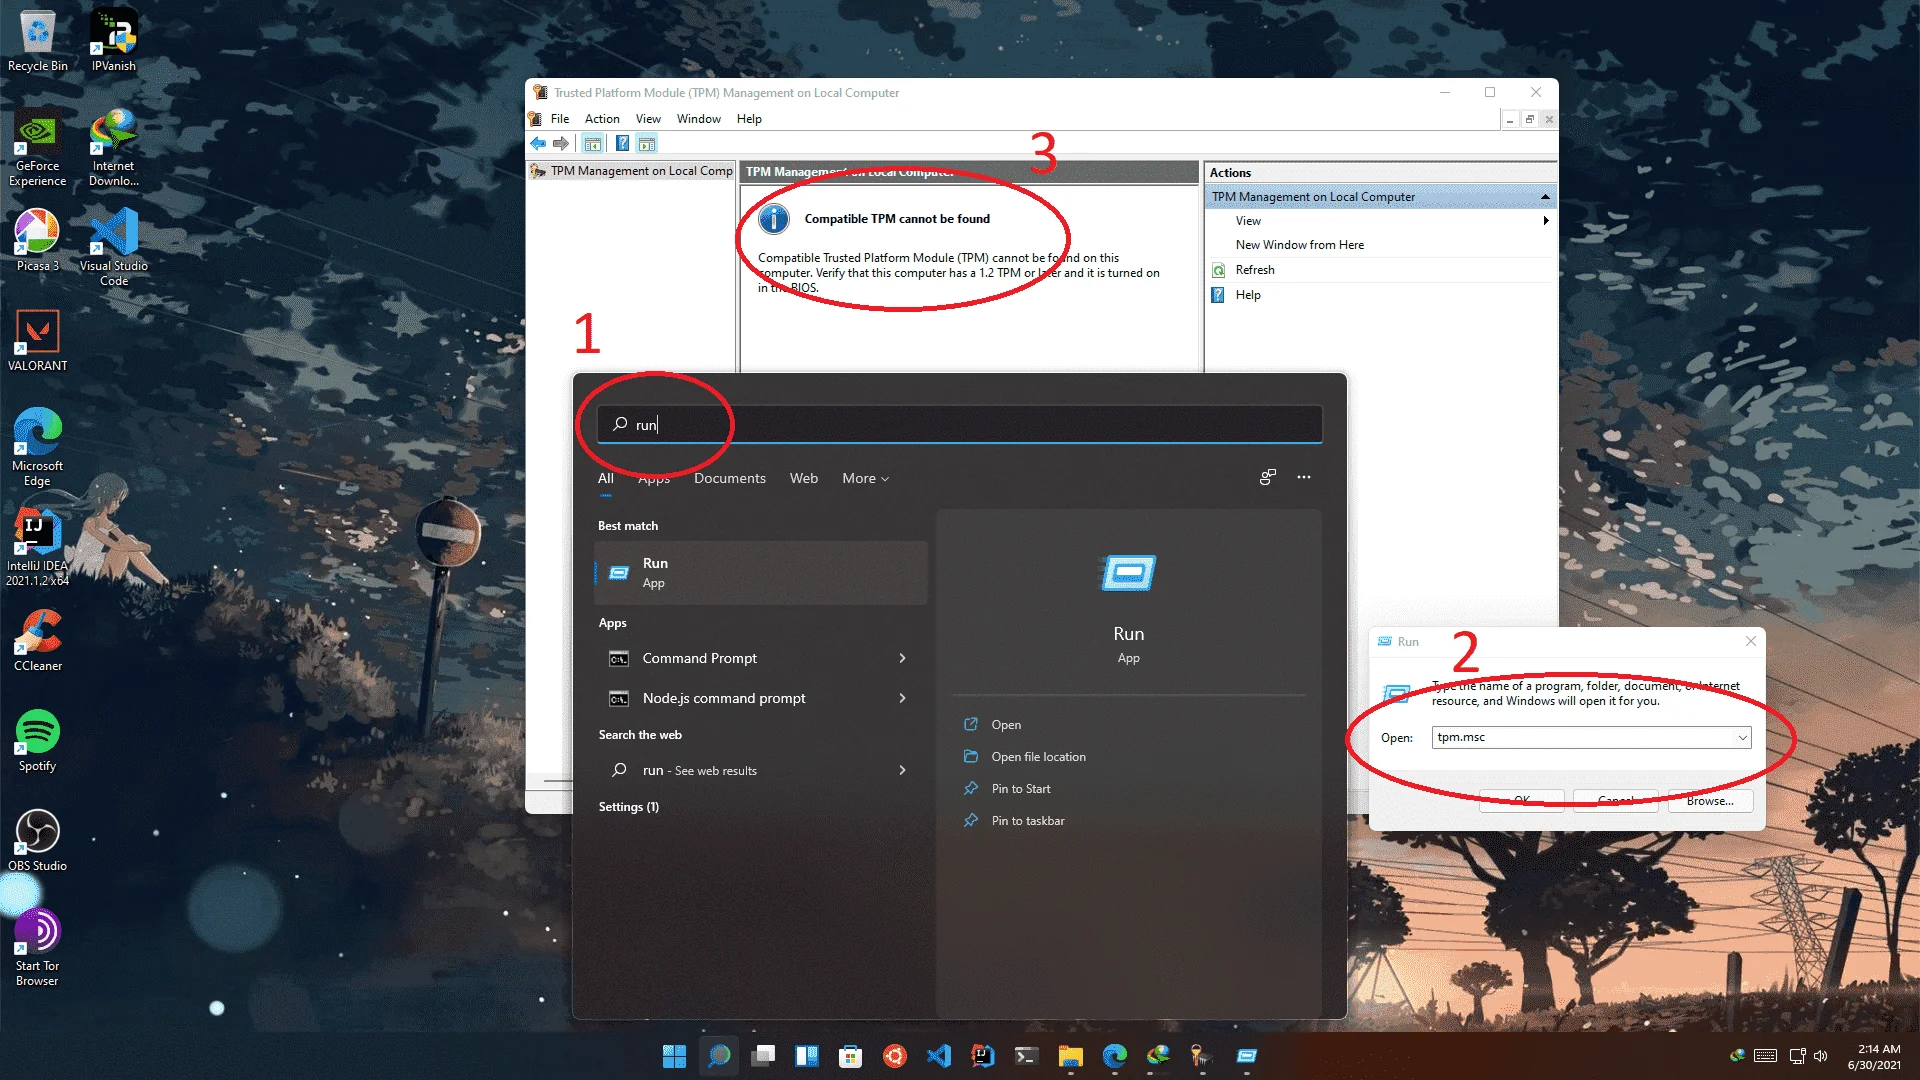Expand the More filter dropdown in search
This screenshot has height=1080, width=1920.
tap(866, 479)
